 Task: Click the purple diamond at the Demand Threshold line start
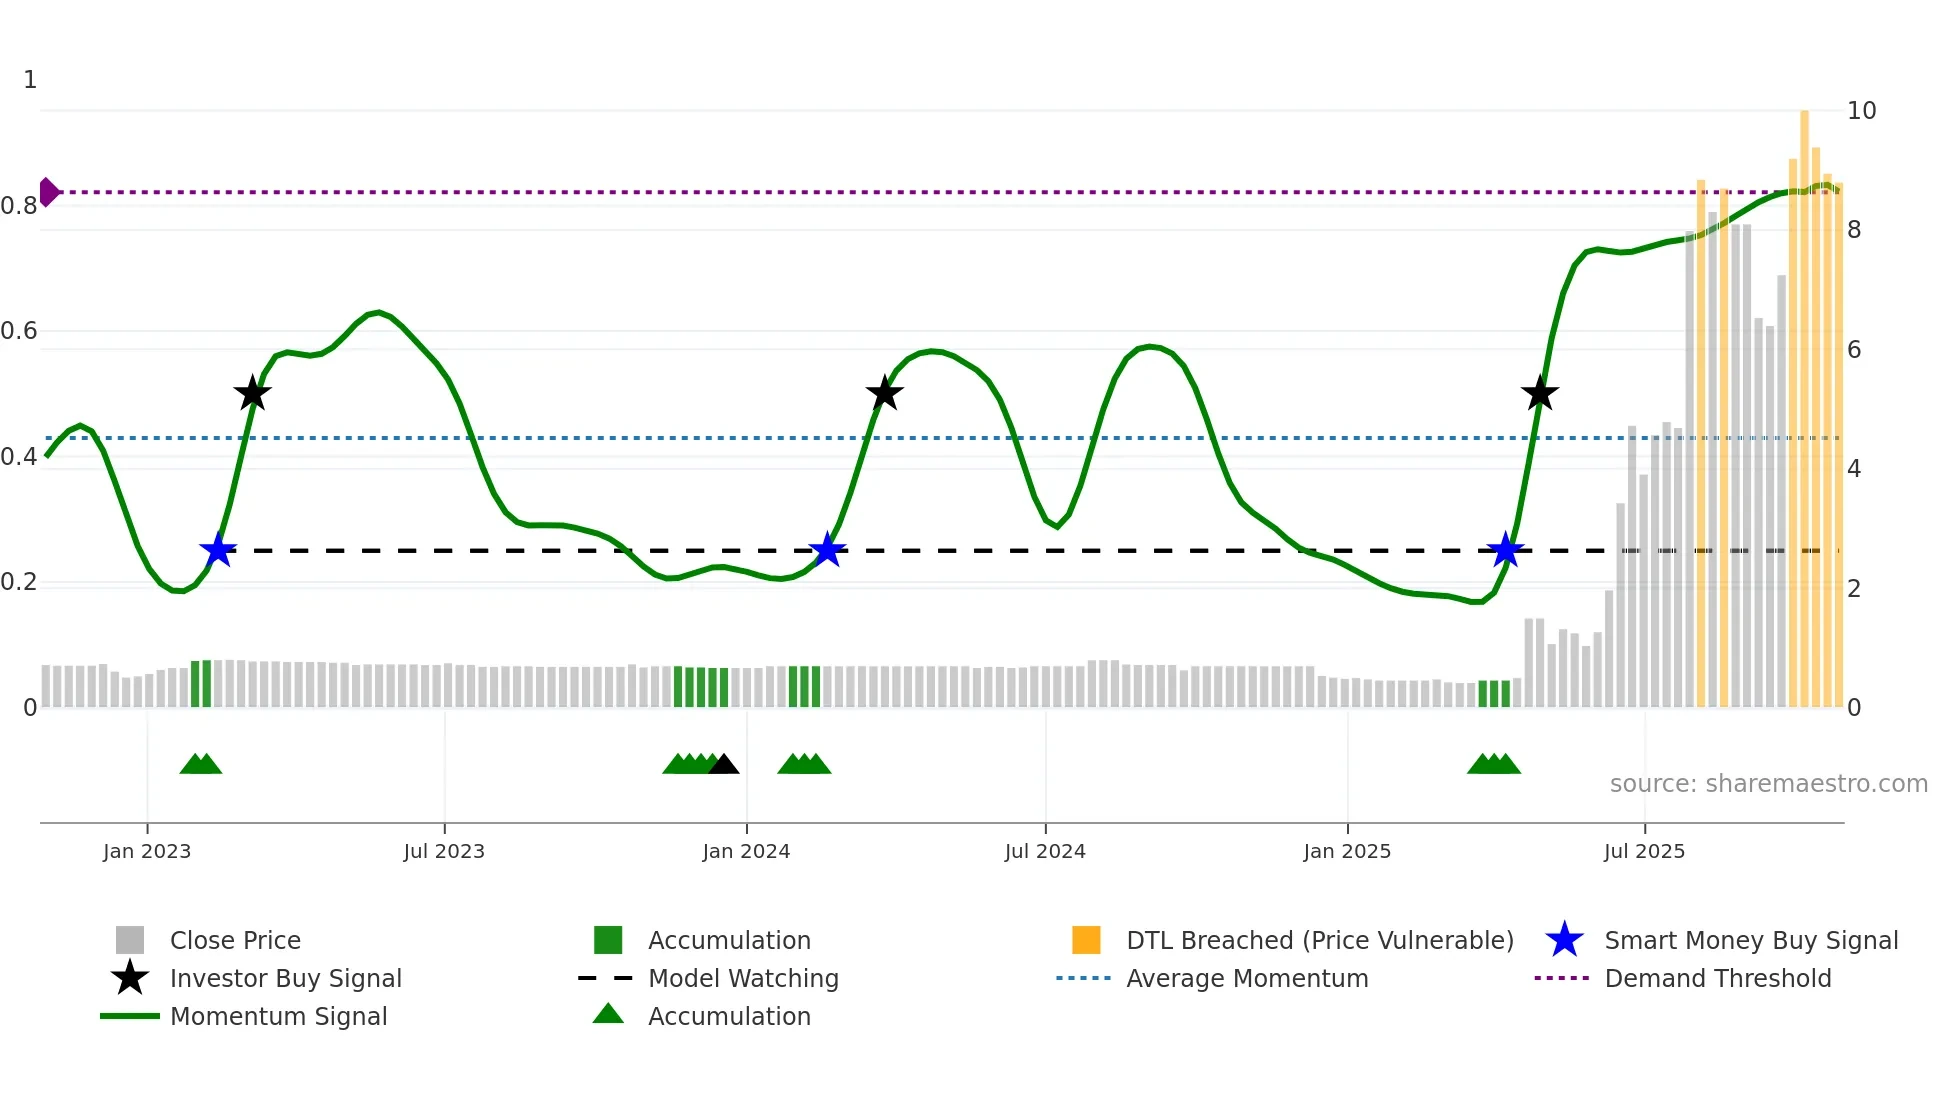49,192
